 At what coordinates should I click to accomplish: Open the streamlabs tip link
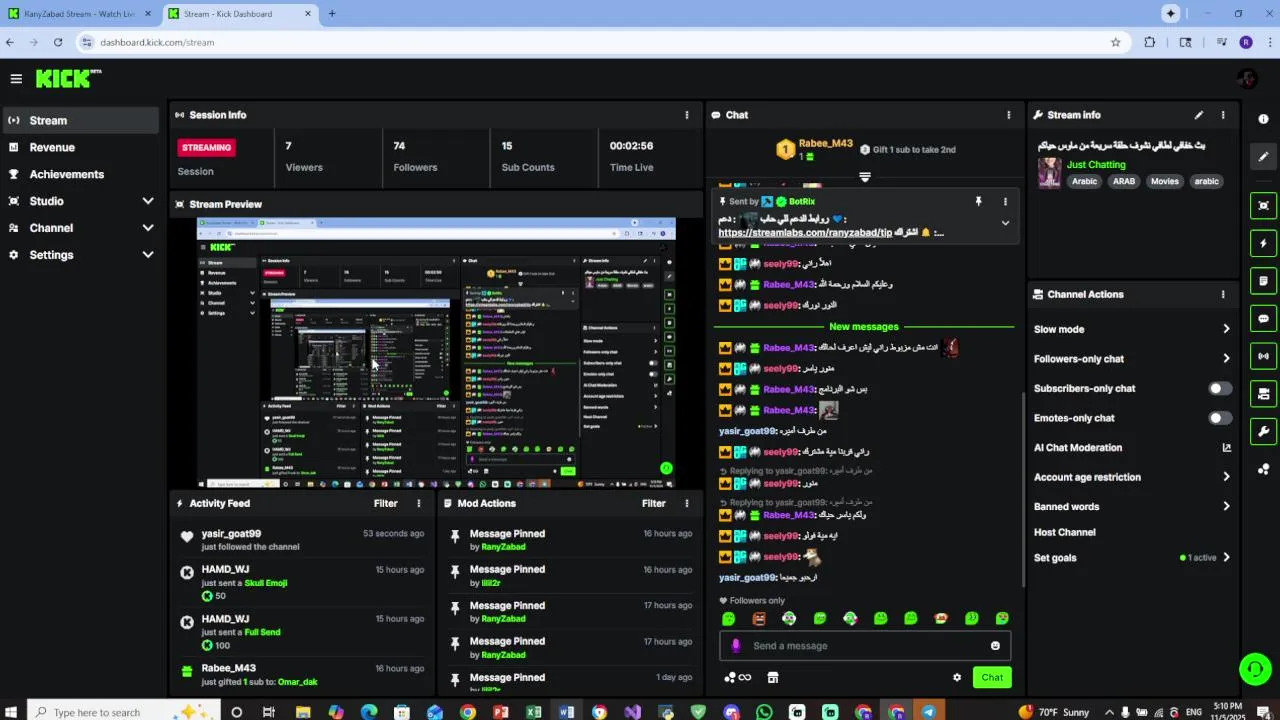[805, 233]
